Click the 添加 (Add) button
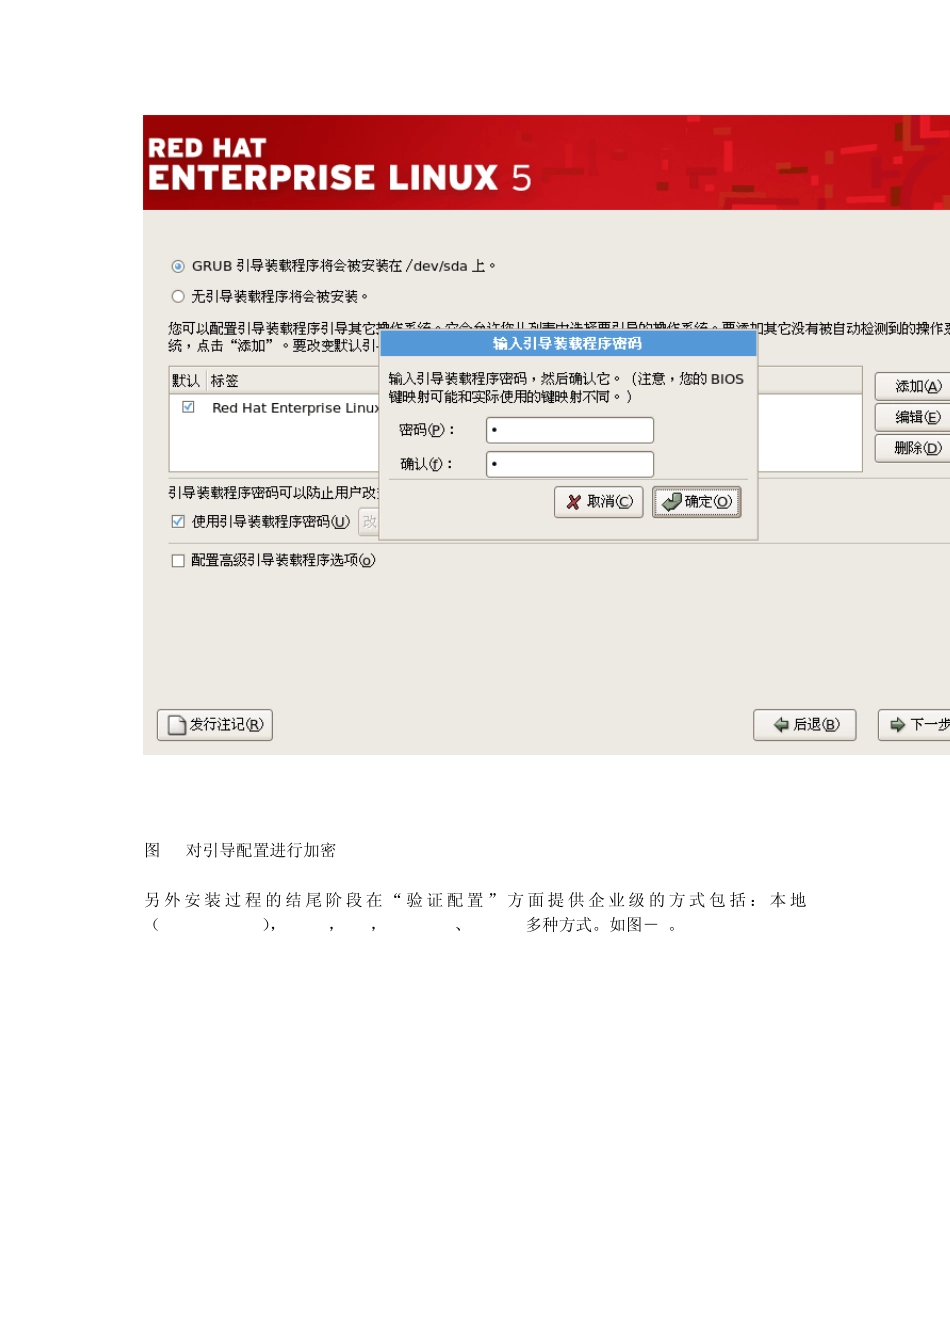950x1344 pixels. [914, 386]
